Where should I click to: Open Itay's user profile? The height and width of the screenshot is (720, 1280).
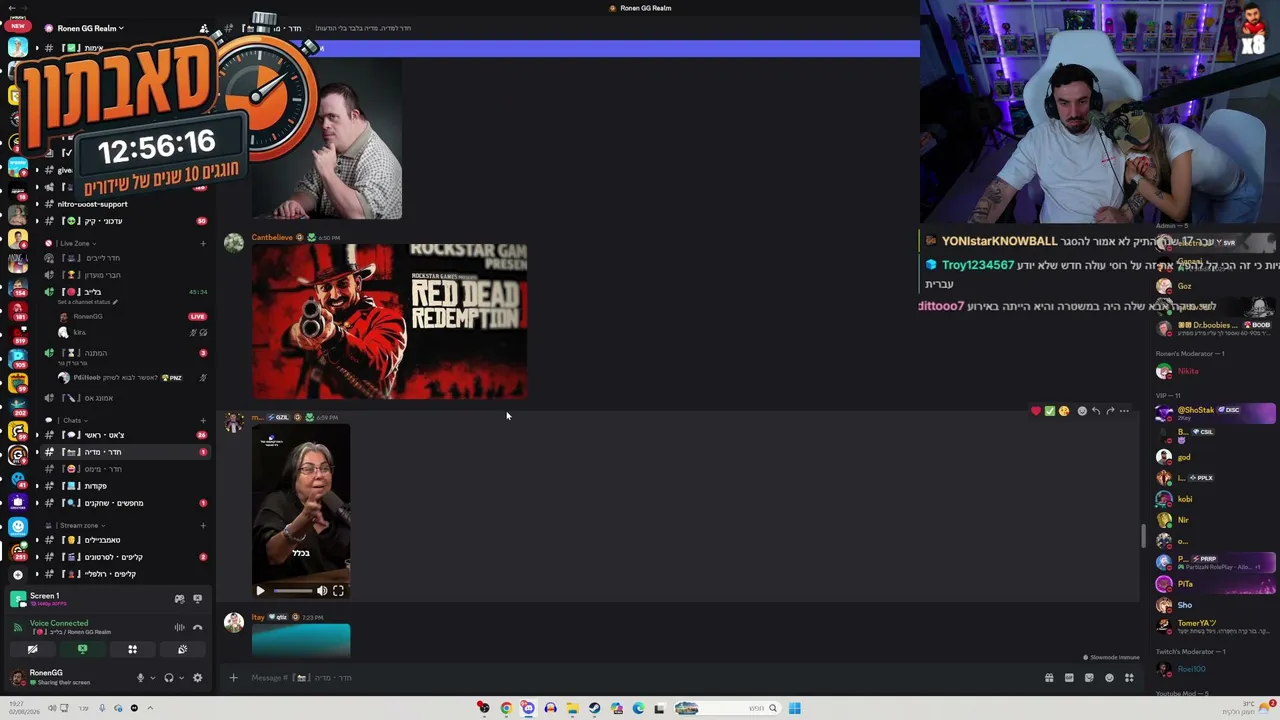pos(257,617)
